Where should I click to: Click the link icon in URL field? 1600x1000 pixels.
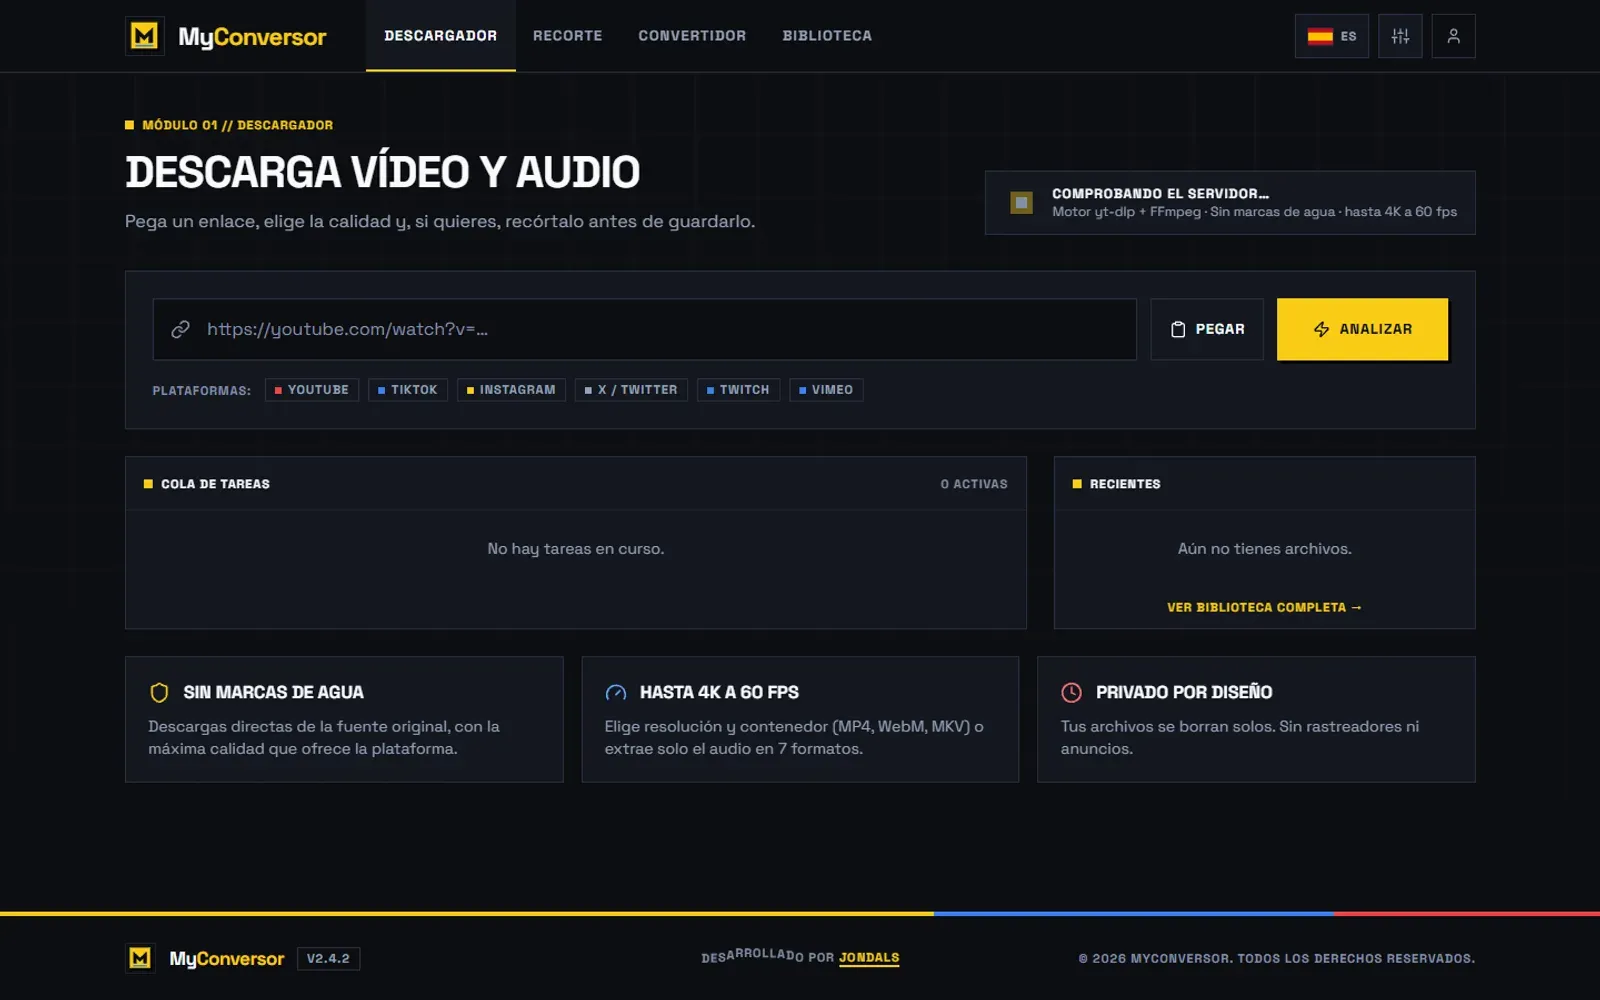[x=180, y=329]
